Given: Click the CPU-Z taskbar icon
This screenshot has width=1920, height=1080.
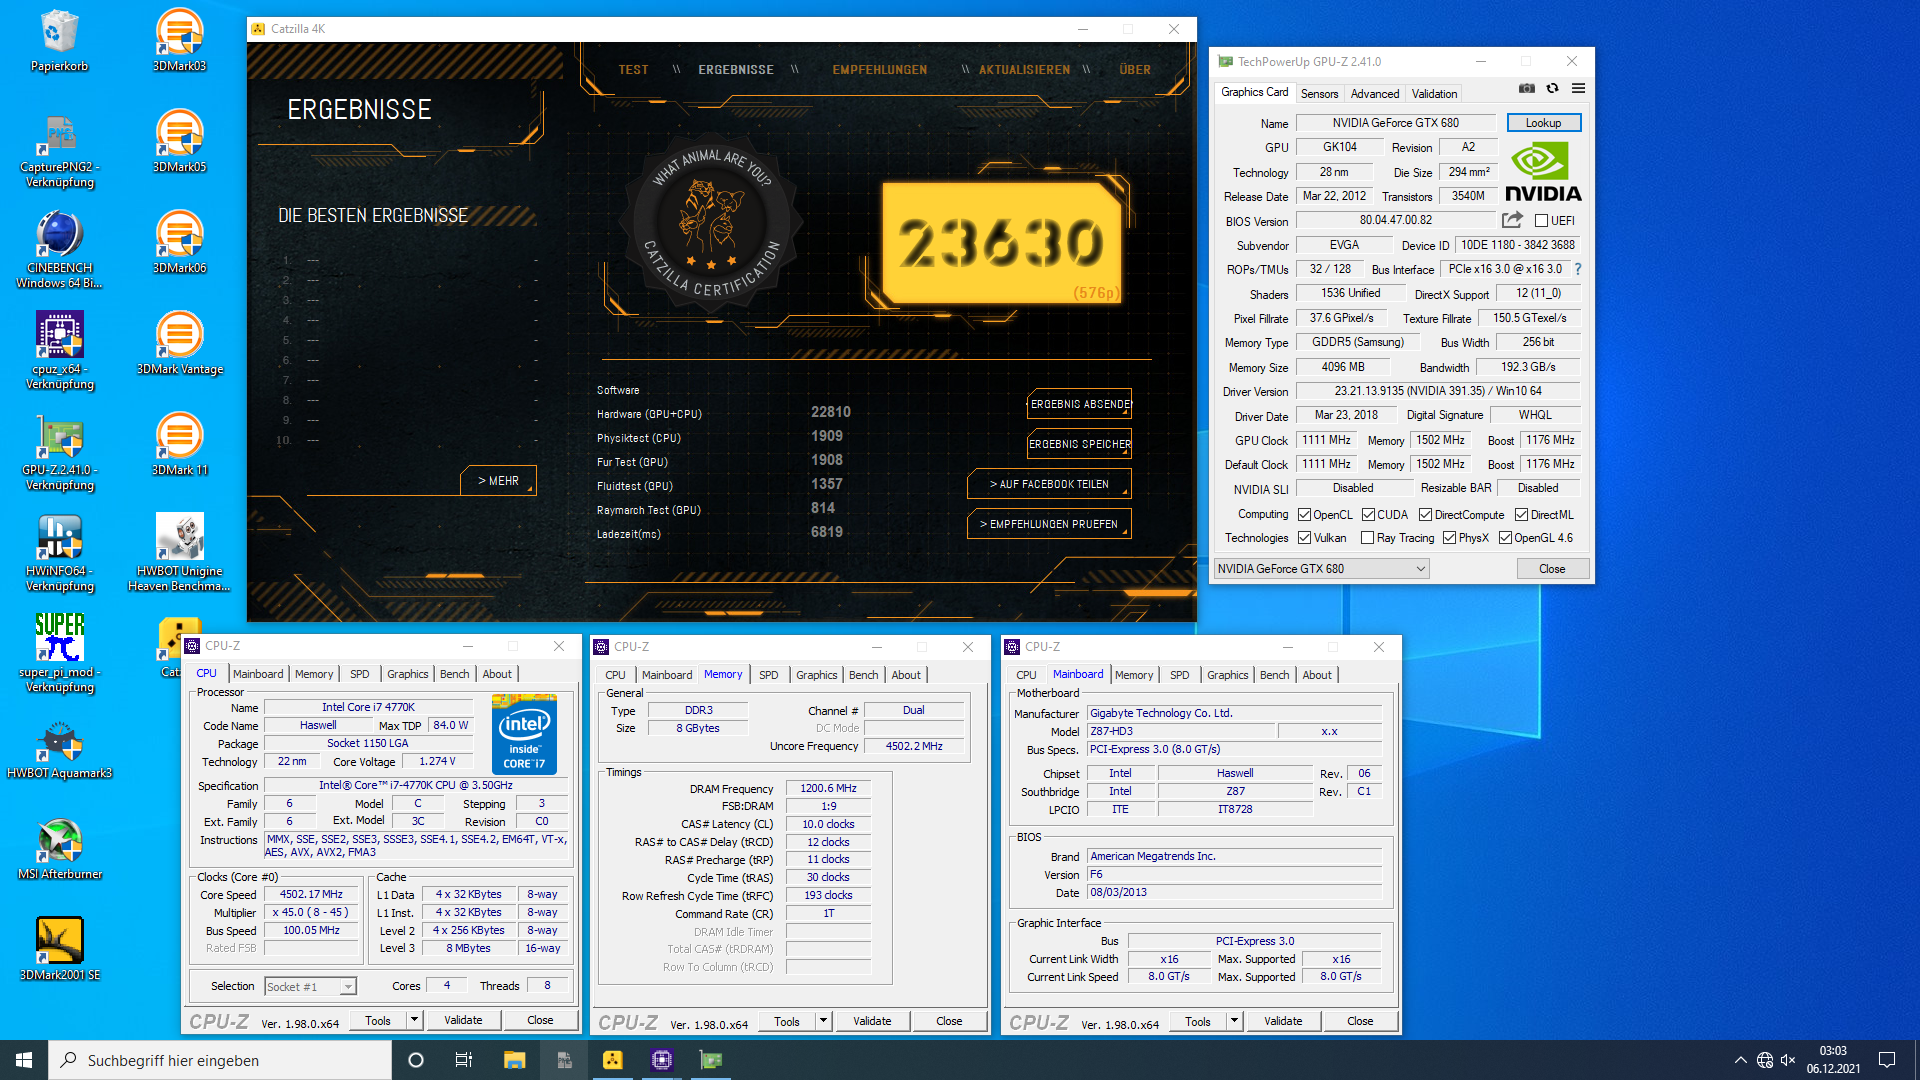Looking at the screenshot, I should 661,1060.
